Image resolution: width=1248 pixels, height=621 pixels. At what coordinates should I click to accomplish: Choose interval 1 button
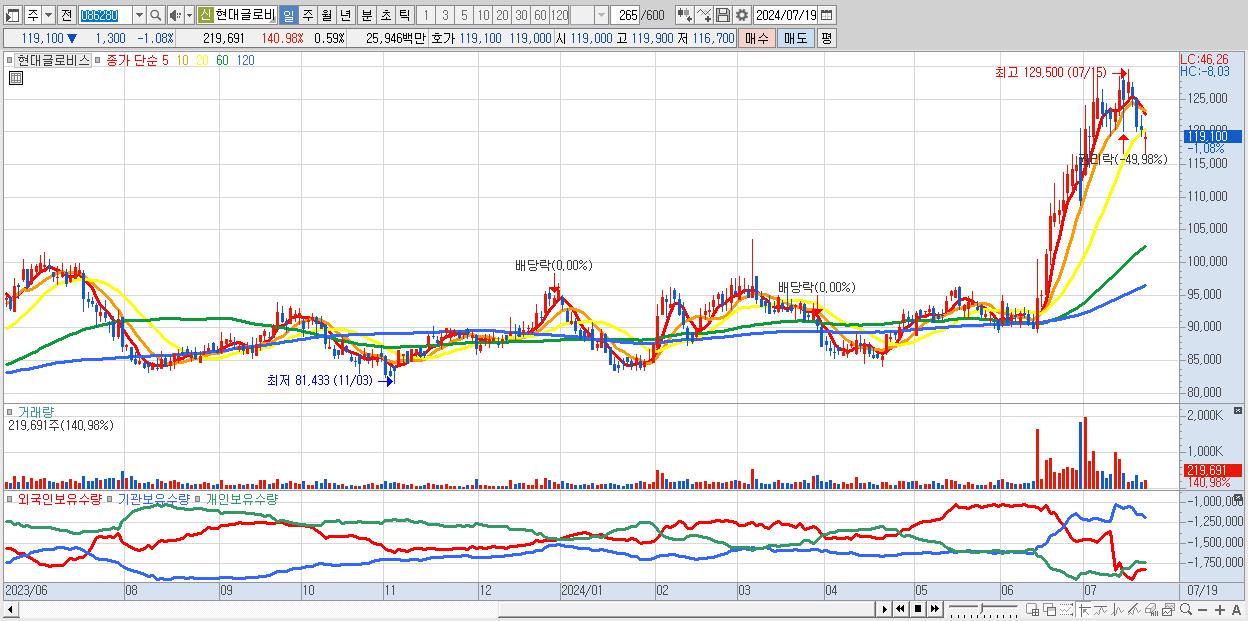[x=426, y=16]
